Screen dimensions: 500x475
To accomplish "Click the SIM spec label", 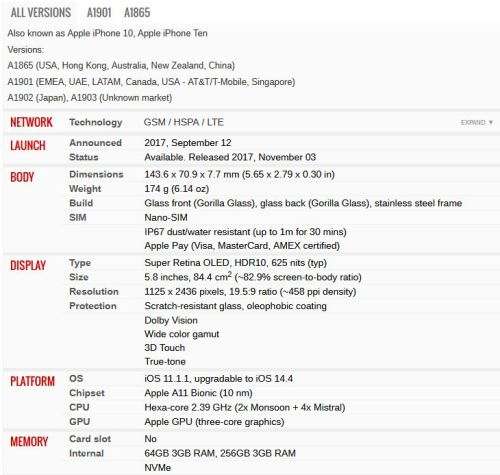I will tap(78, 217).
